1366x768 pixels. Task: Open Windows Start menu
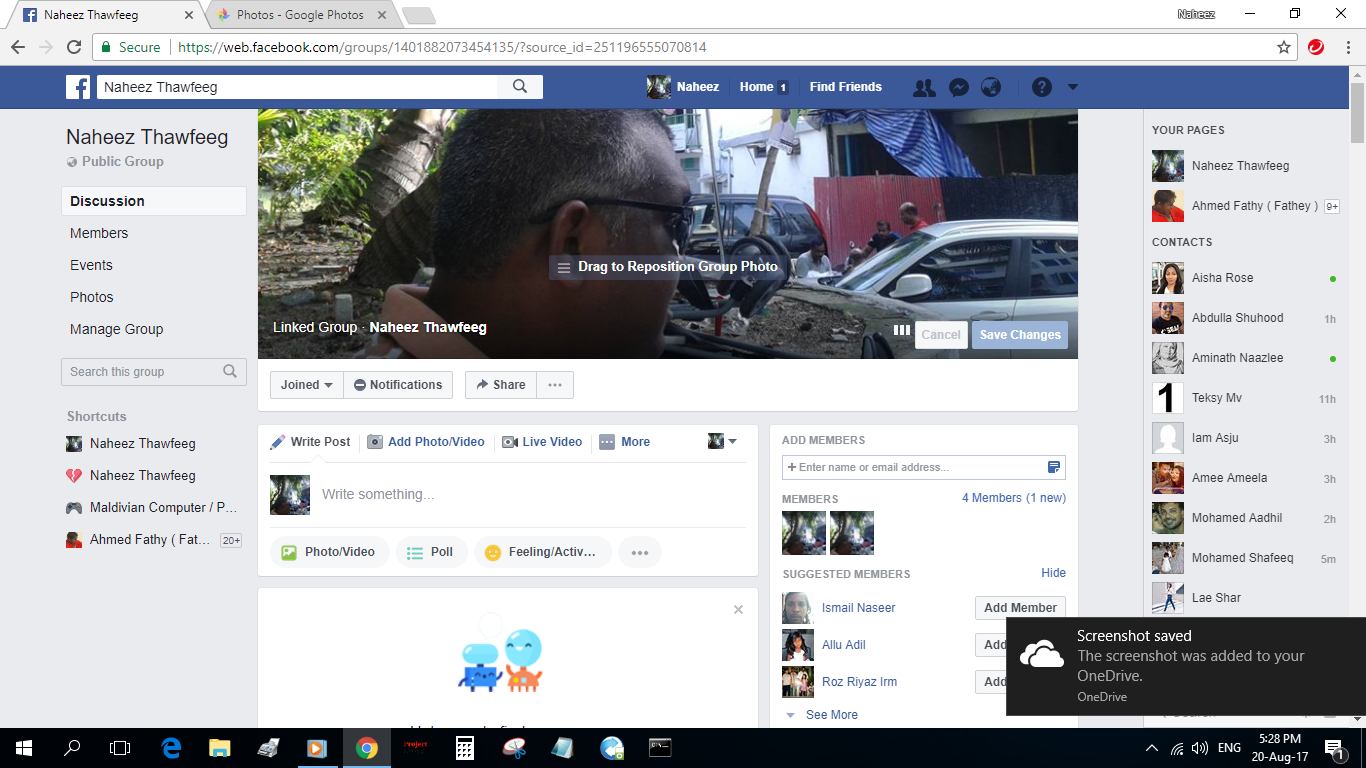[x=24, y=747]
